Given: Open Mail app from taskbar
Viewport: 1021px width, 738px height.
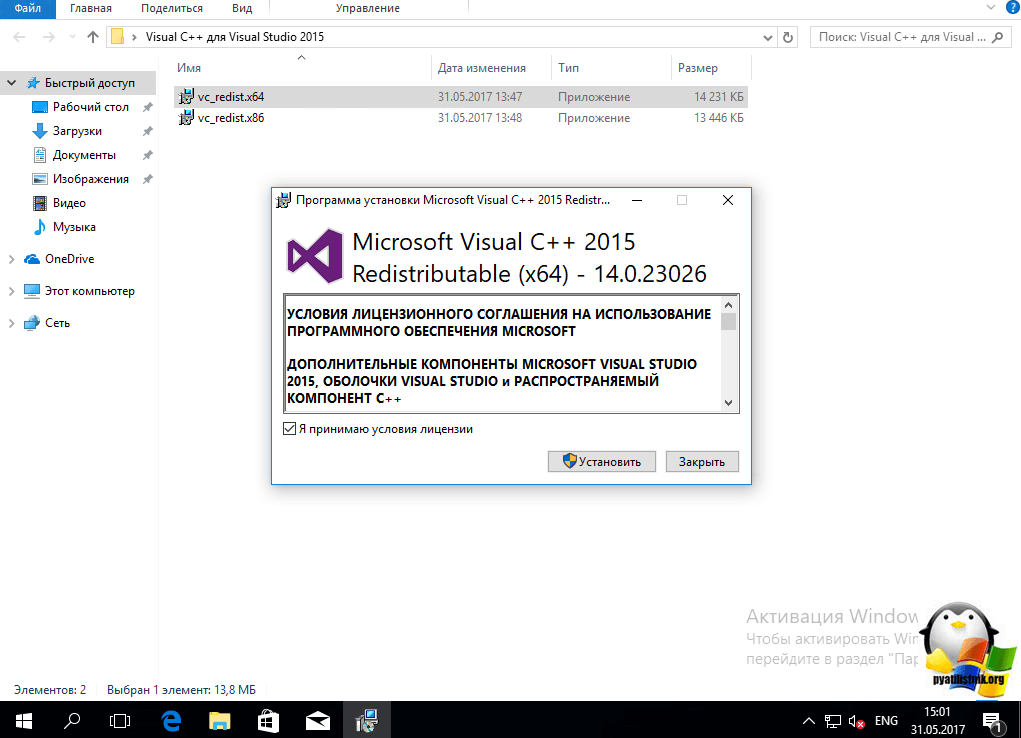Looking at the screenshot, I should click(x=318, y=720).
